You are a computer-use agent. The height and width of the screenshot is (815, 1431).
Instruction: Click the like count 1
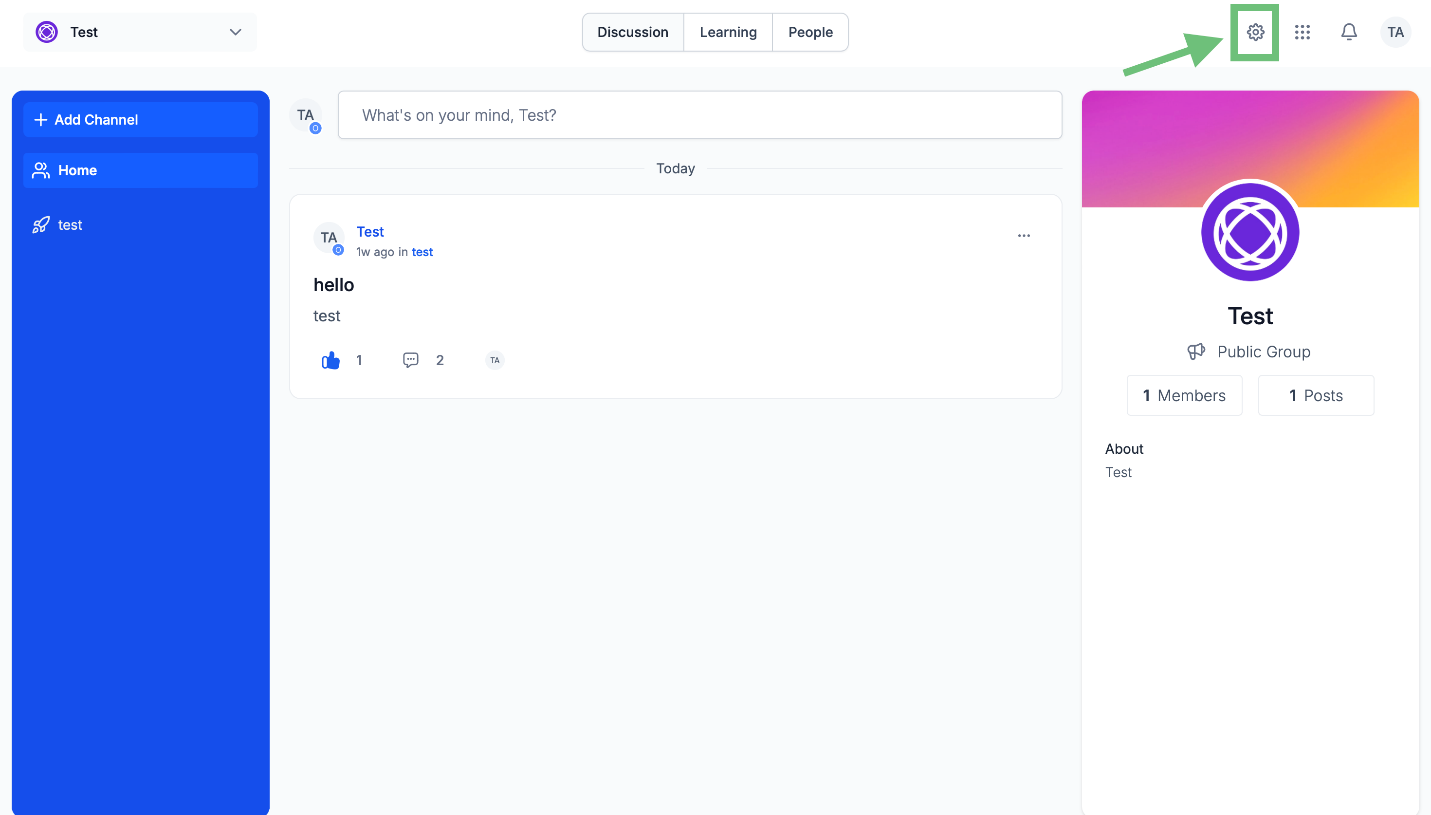click(x=359, y=360)
